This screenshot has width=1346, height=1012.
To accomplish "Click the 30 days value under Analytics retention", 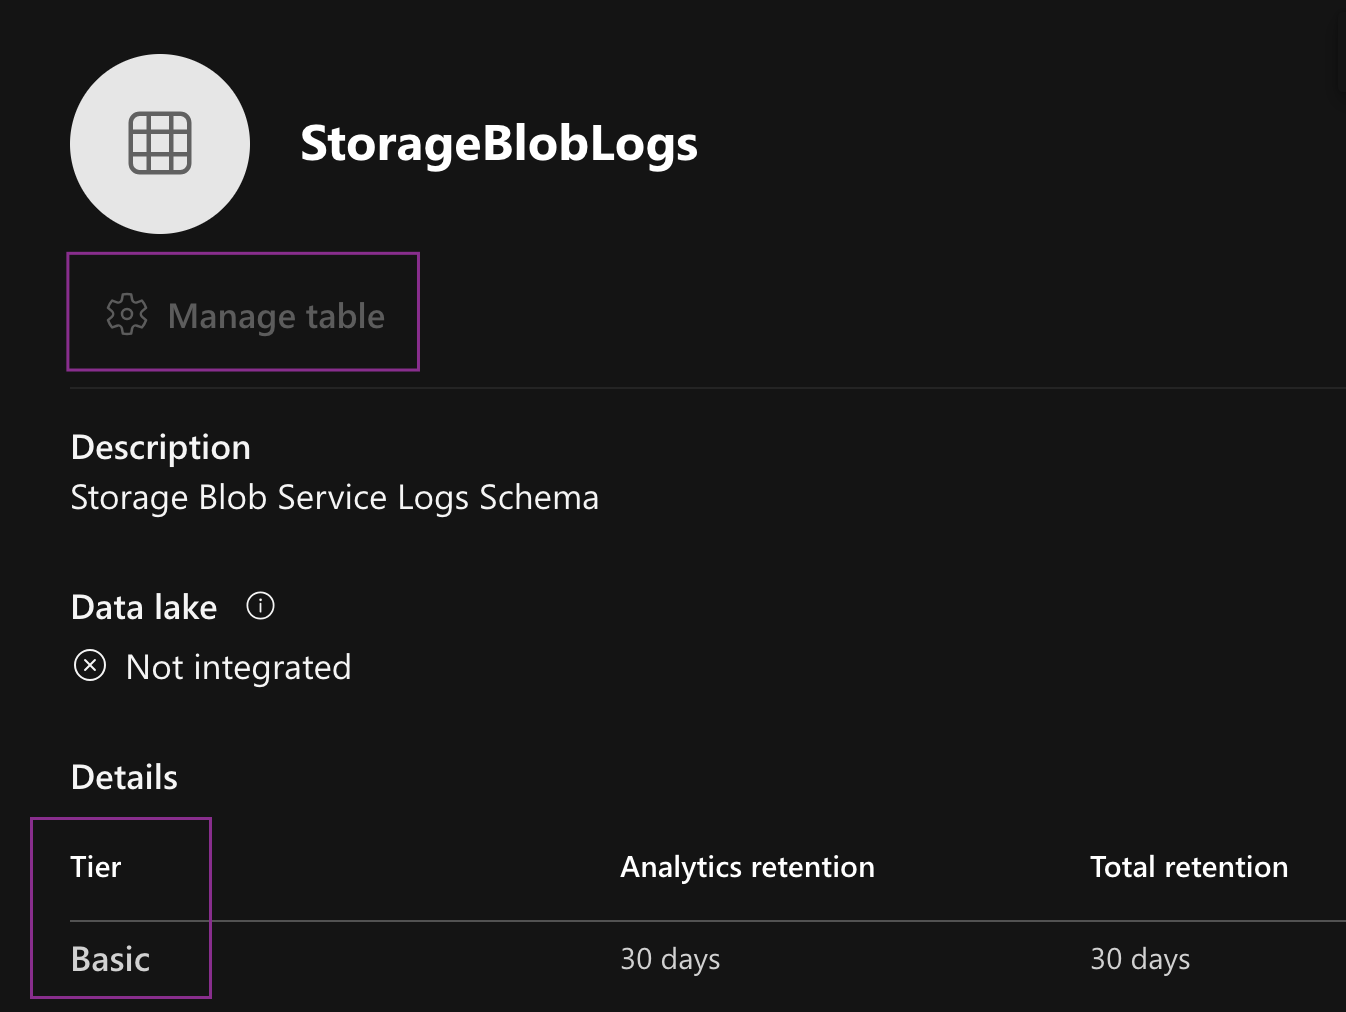I will [x=670, y=958].
